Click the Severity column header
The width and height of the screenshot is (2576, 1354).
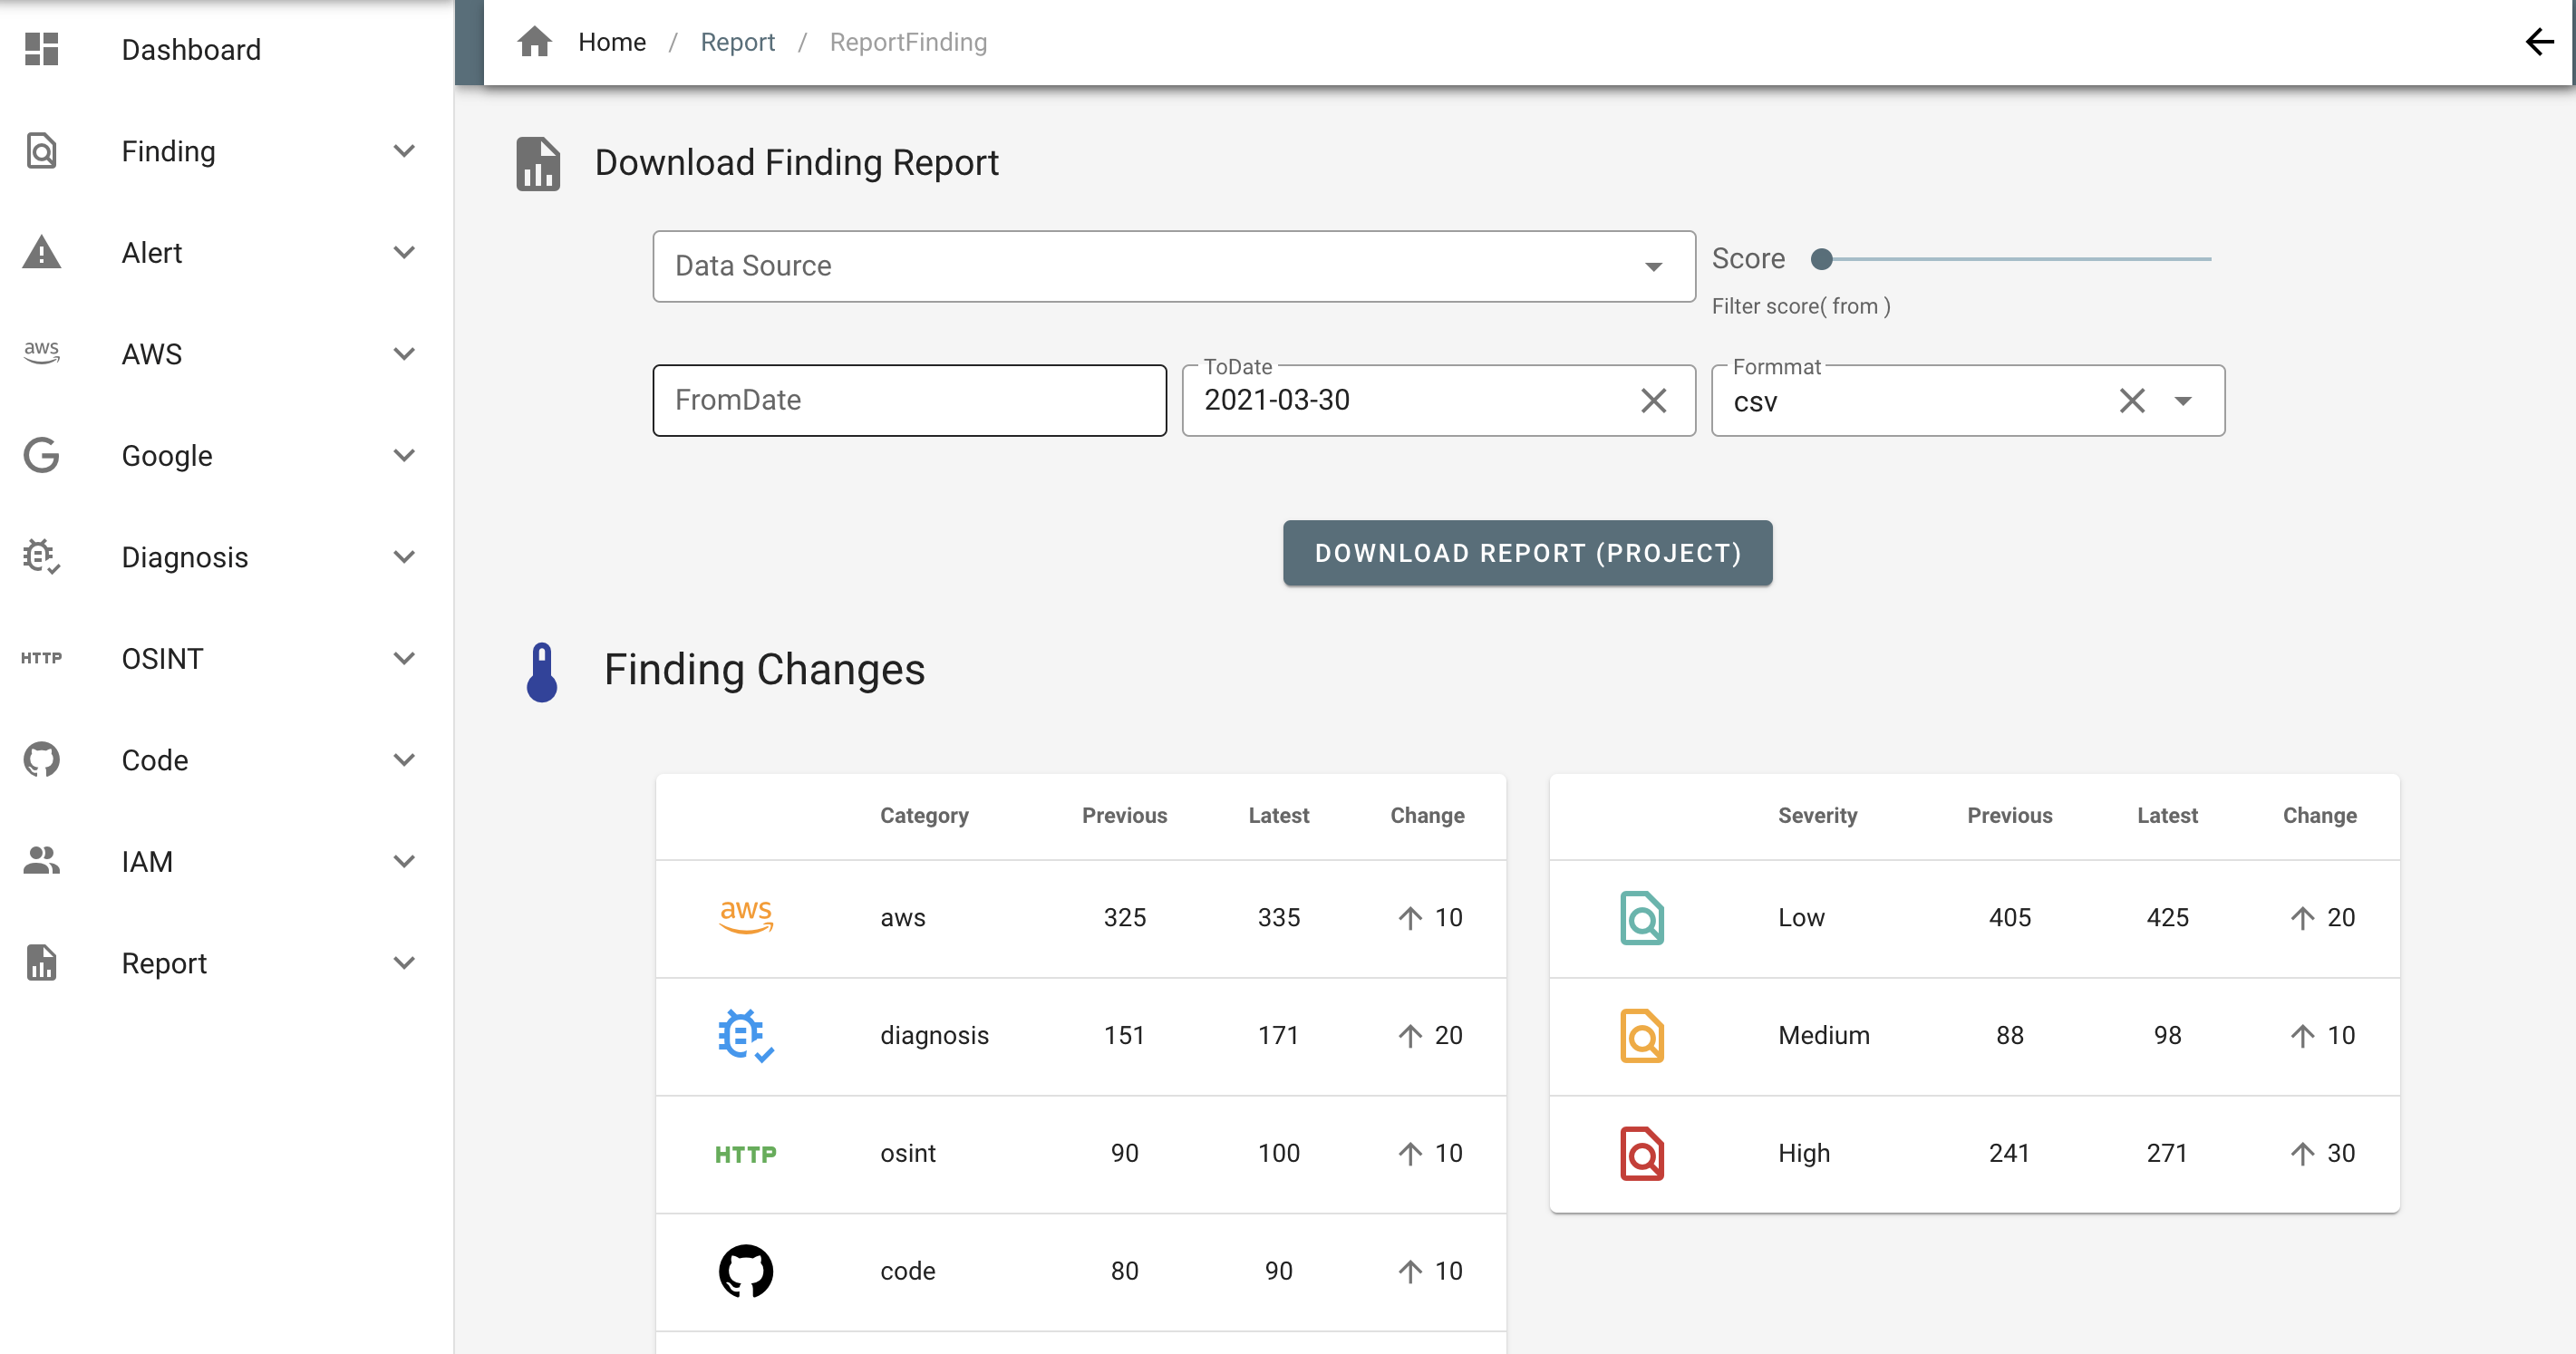click(1817, 815)
